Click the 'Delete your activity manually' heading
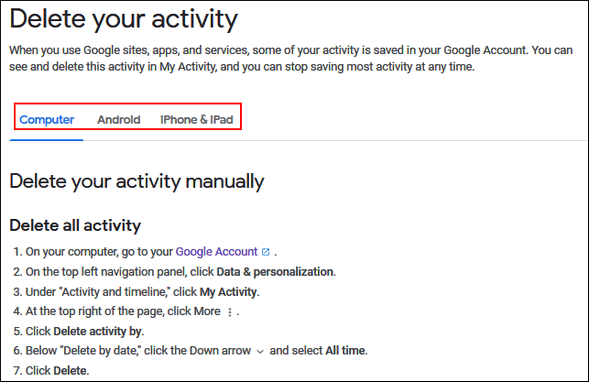Screen dimensions: 589x382 [137, 182]
